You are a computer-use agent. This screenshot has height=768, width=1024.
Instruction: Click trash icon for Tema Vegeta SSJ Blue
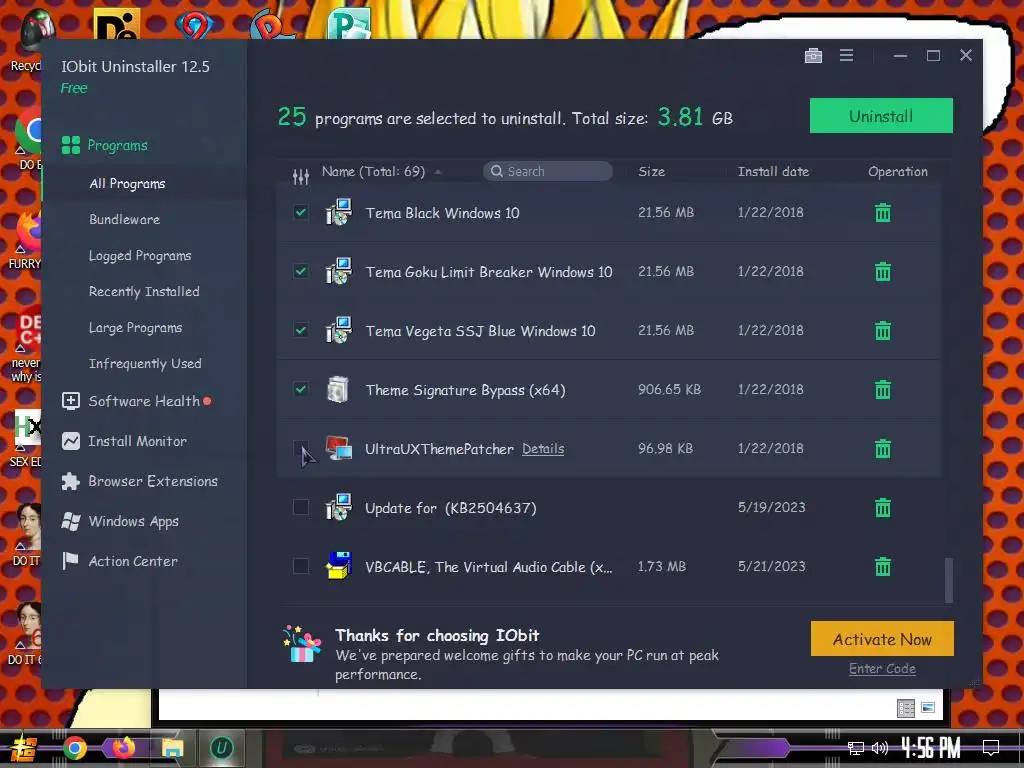pyautogui.click(x=883, y=330)
